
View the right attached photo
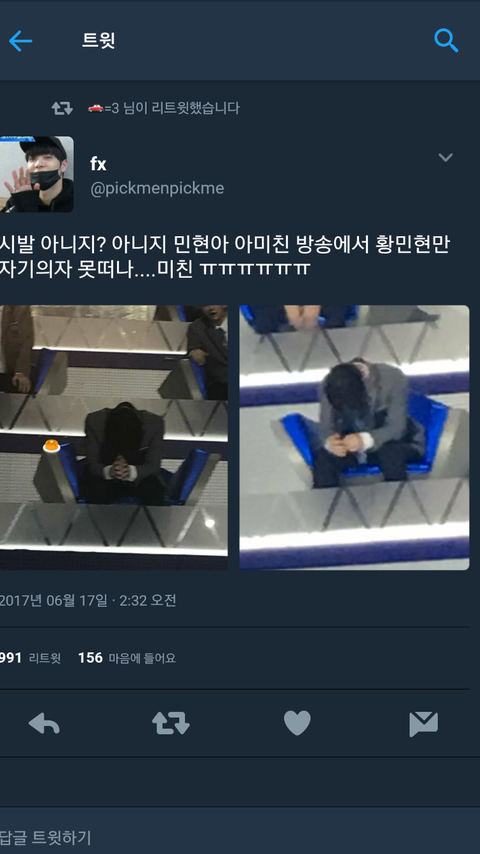coord(354,437)
